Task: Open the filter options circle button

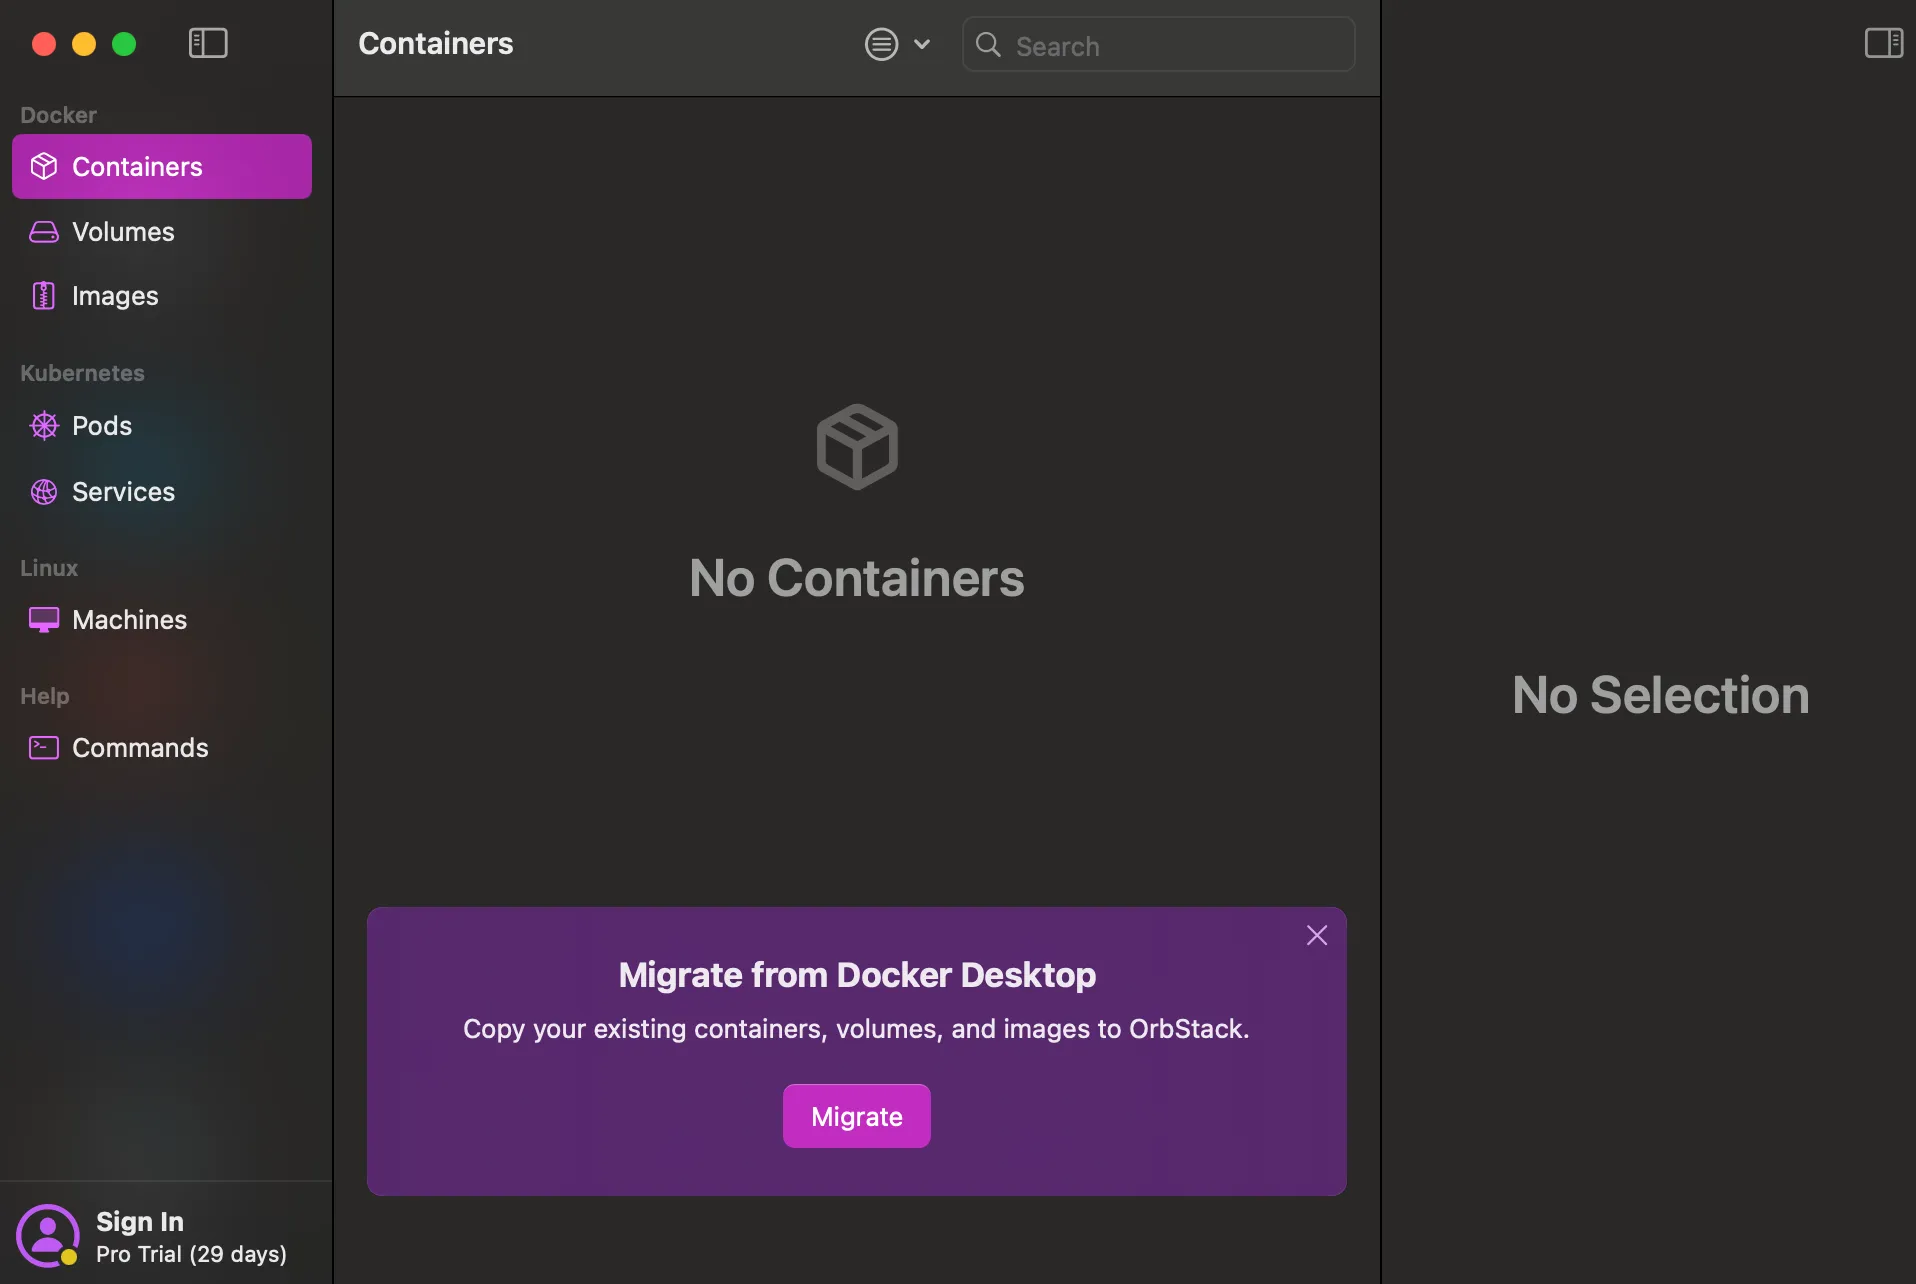Action: pos(881,44)
